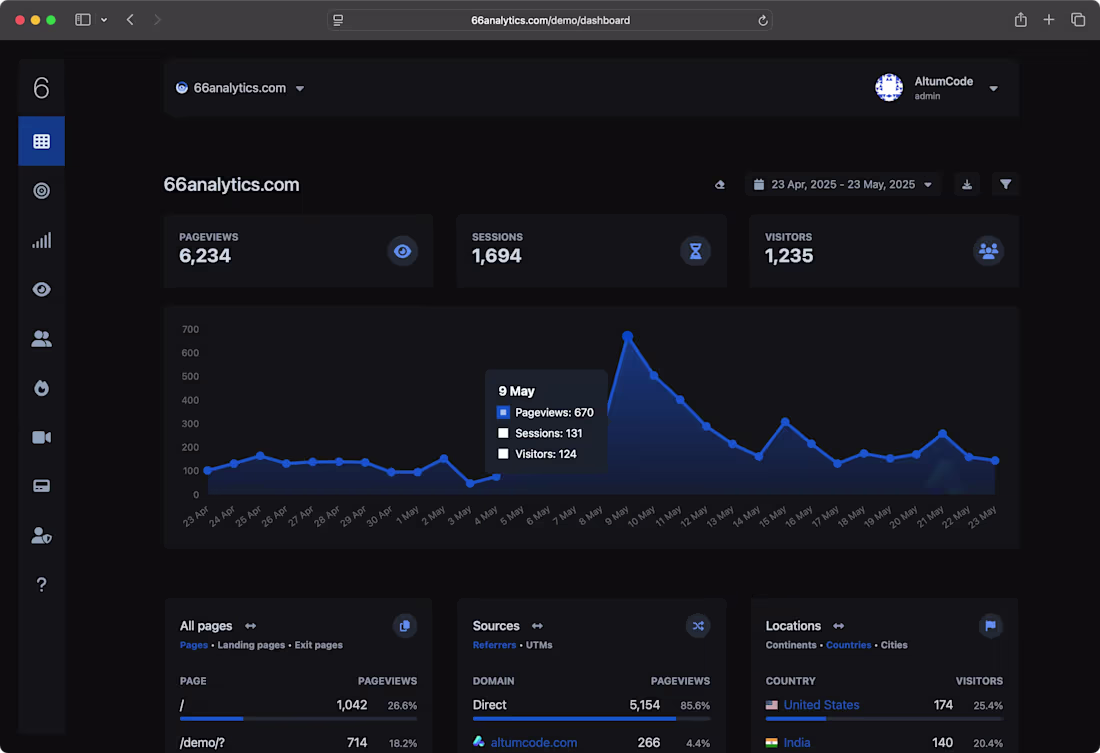Toggle Pageviews checkbox in chart tooltip
The image size is (1100, 753).
[503, 412]
